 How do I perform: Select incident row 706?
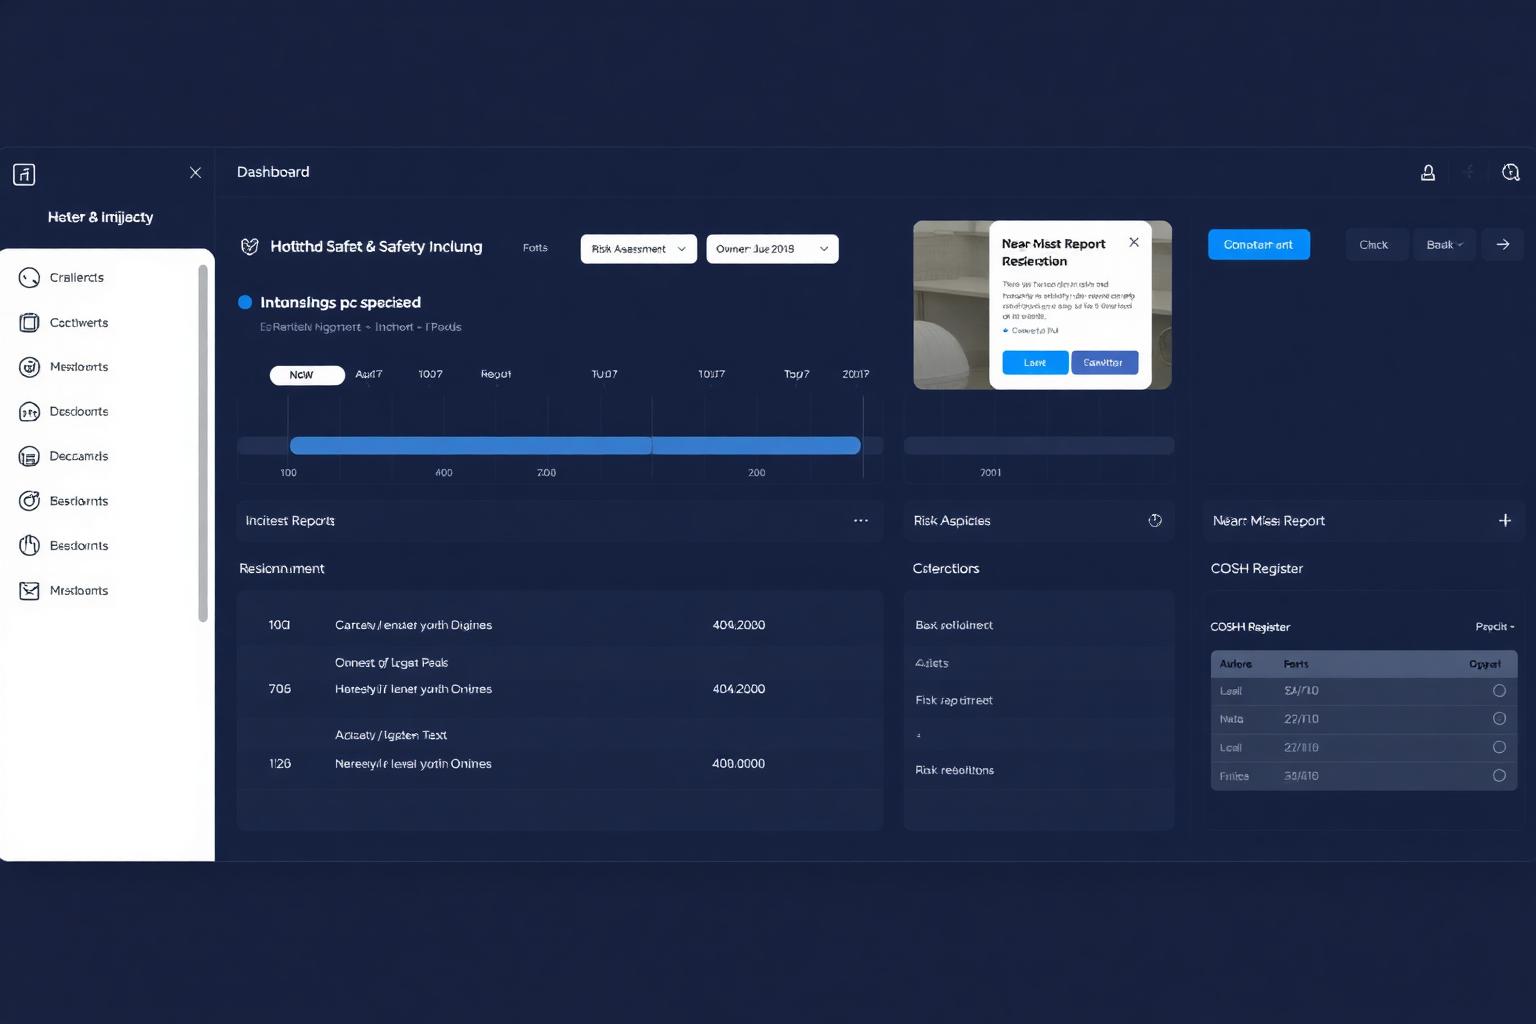point(560,689)
